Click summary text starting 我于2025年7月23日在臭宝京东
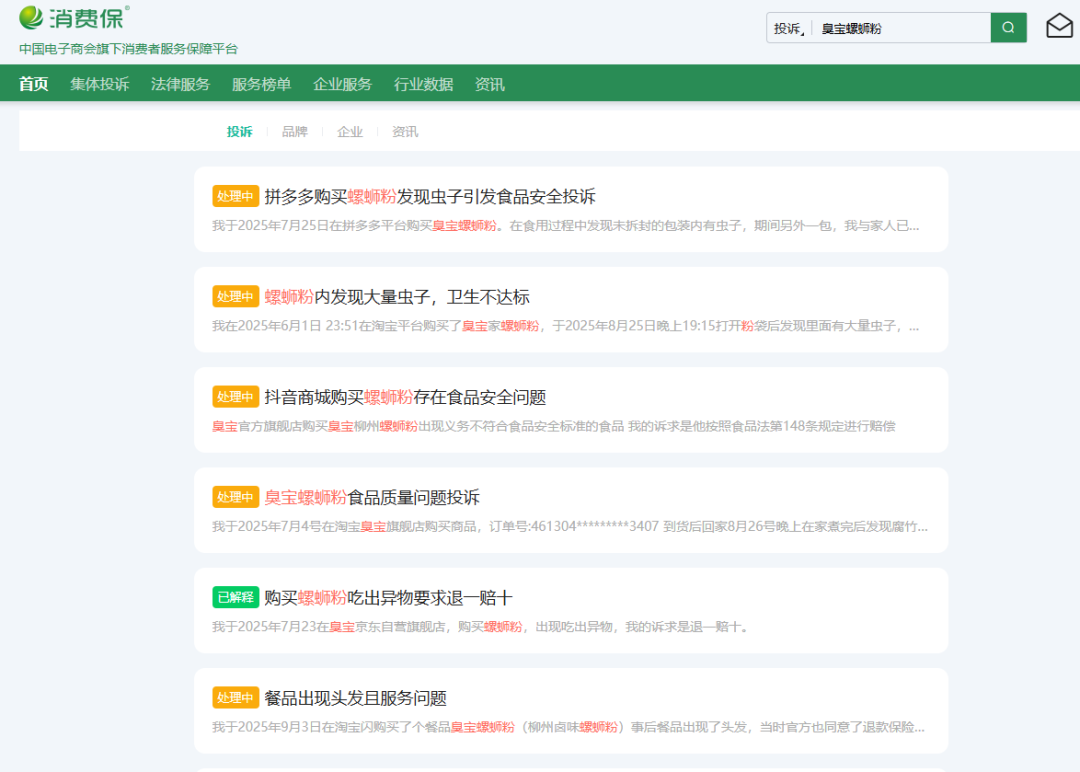The width and height of the screenshot is (1080, 772). pos(480,627)
